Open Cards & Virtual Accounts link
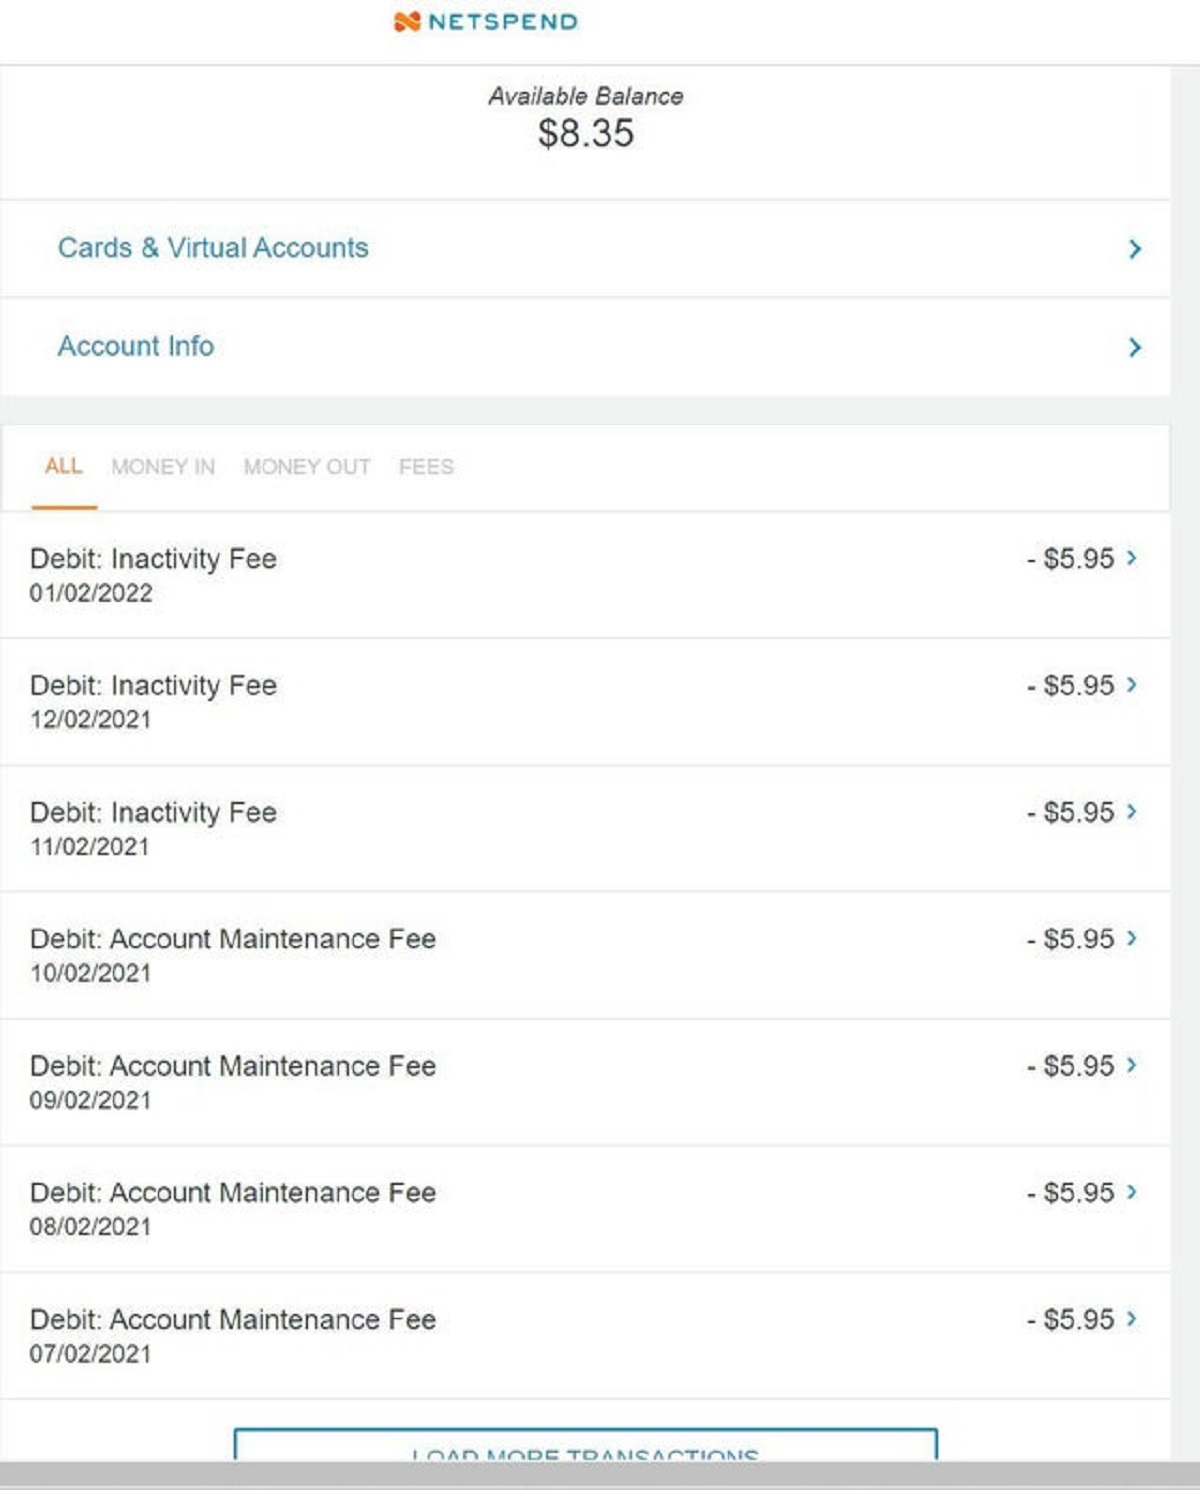This screenshot has height=1490, width=1200. click(x=213, y=248)
